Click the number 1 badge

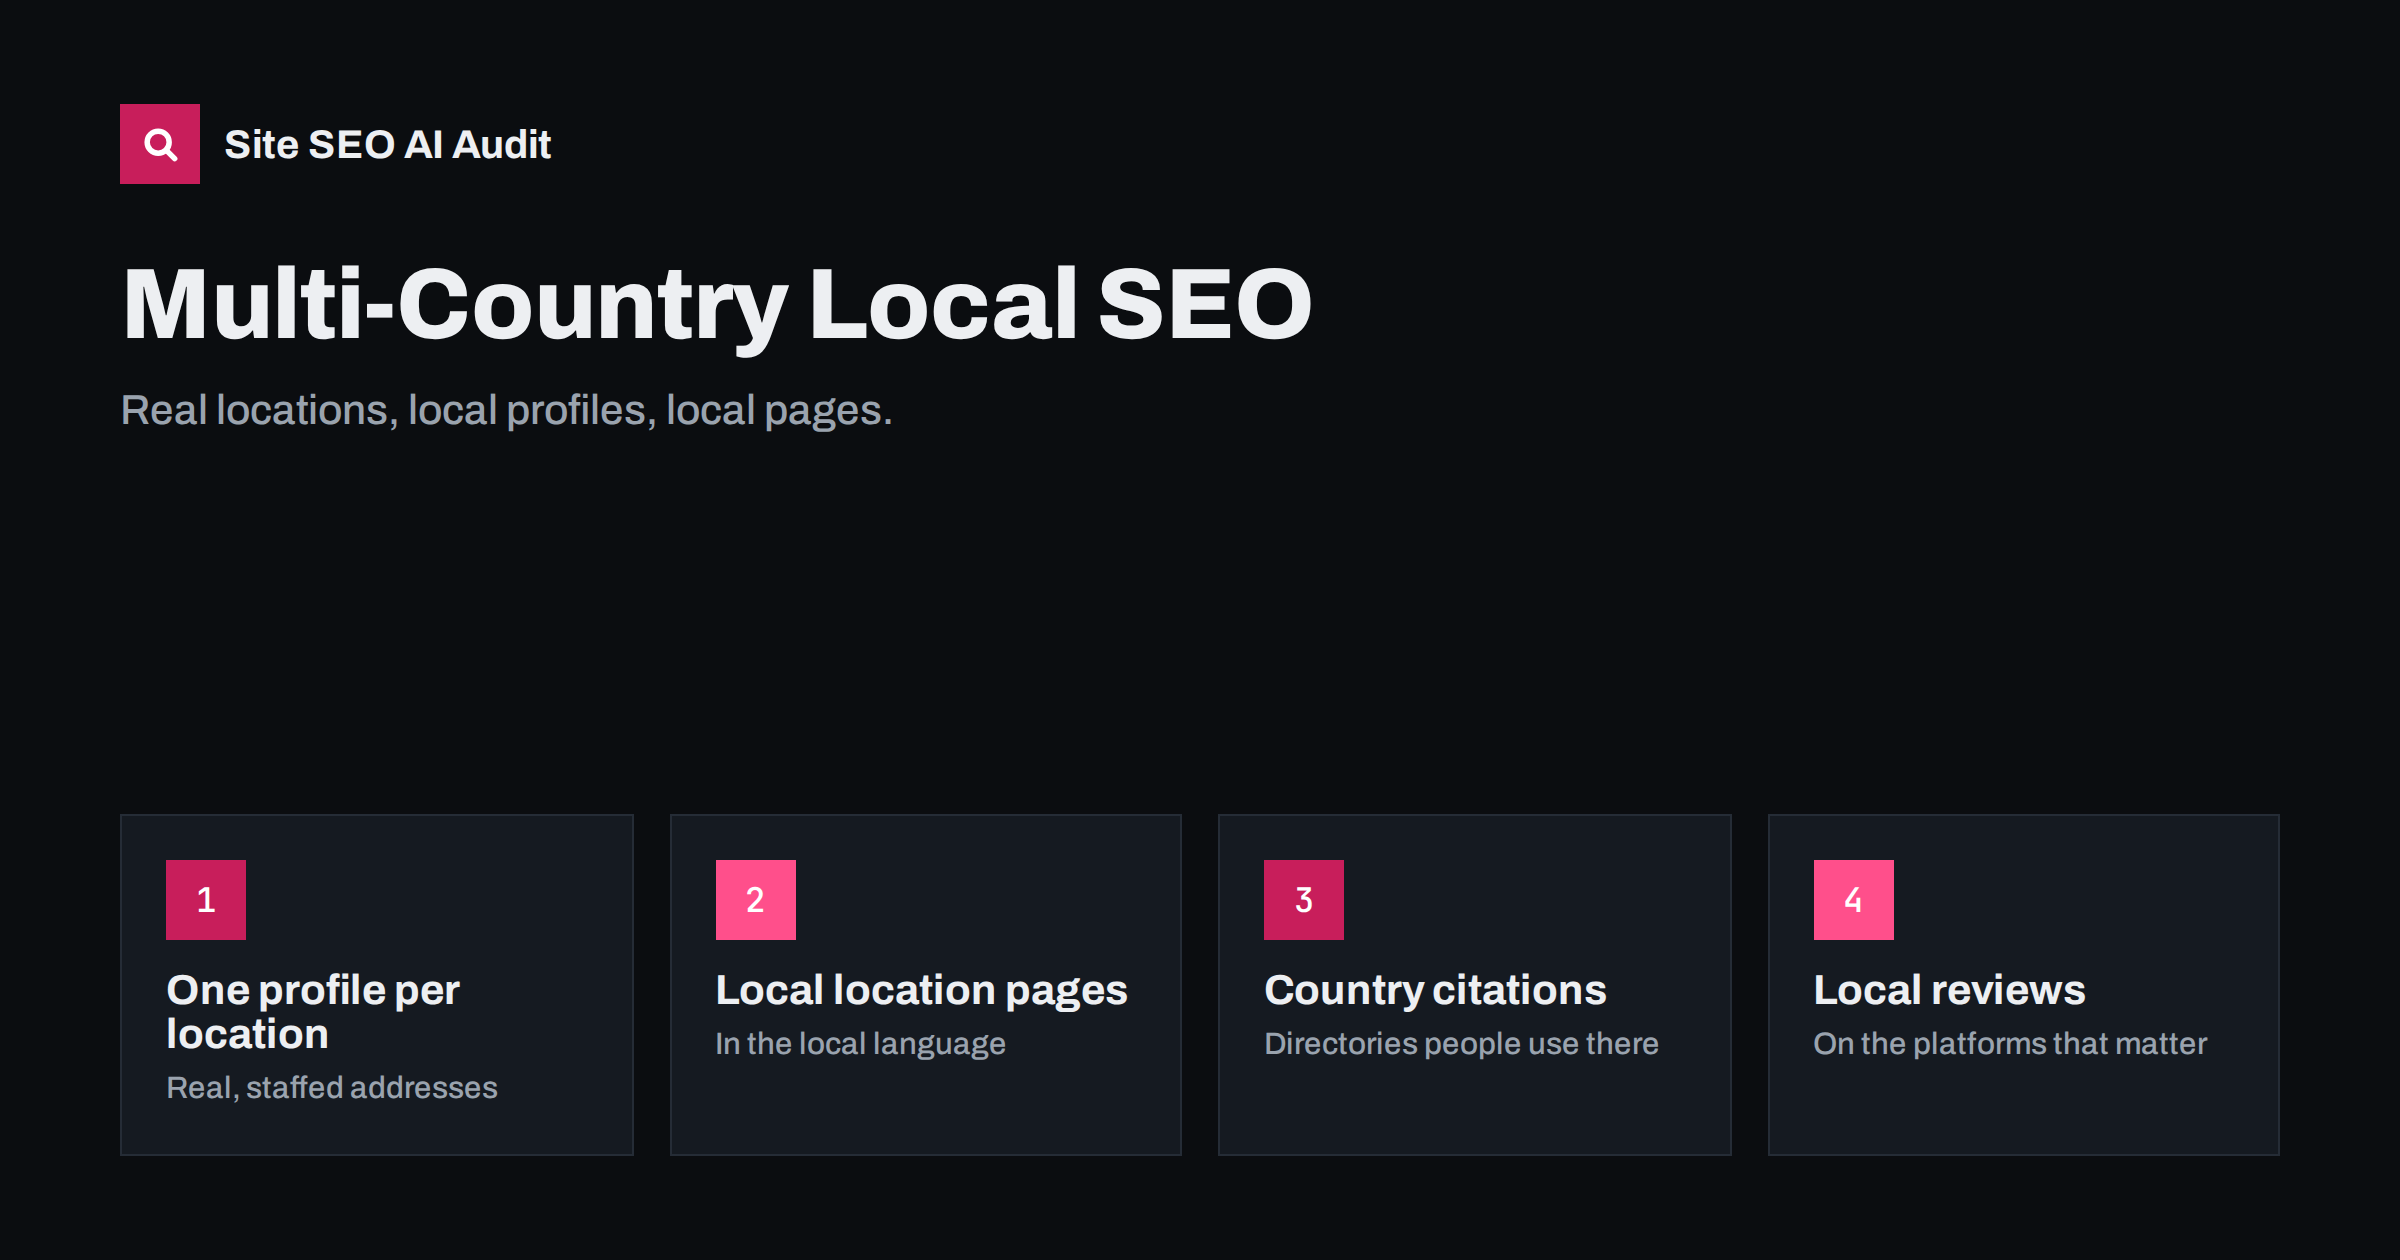click(206, 900)
